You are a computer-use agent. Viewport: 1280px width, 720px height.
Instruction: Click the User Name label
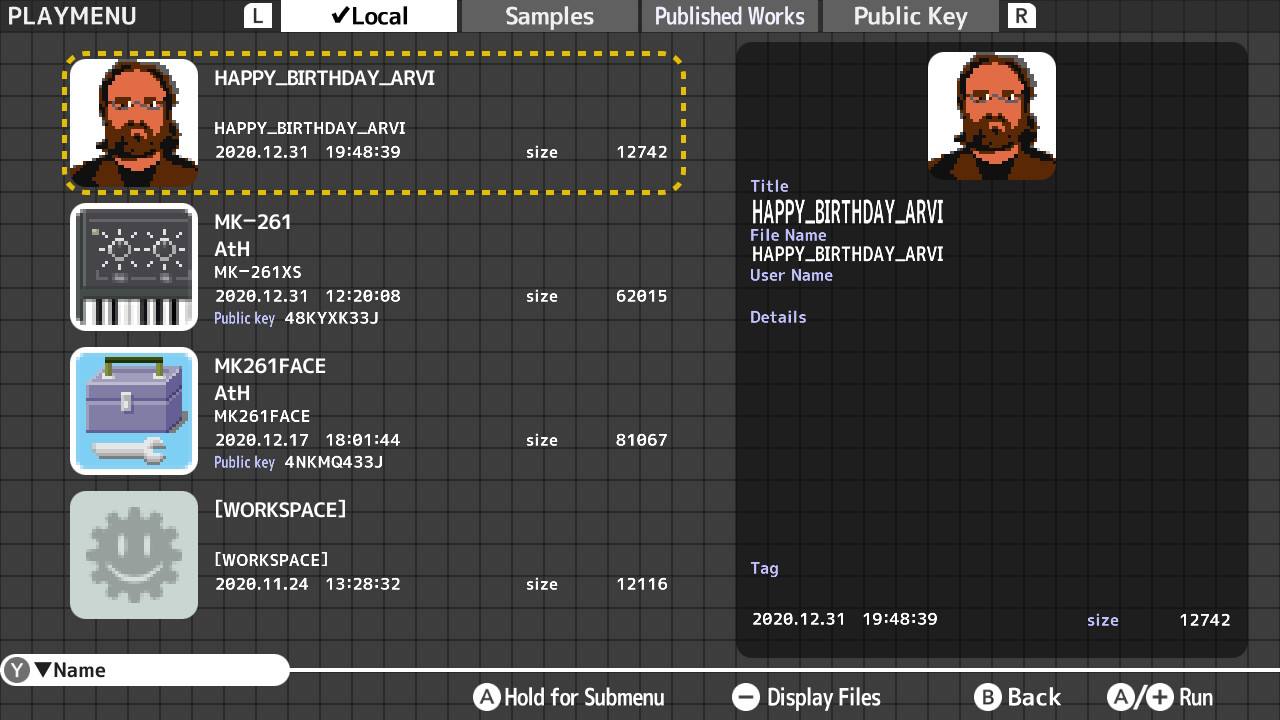coord(791,275)
